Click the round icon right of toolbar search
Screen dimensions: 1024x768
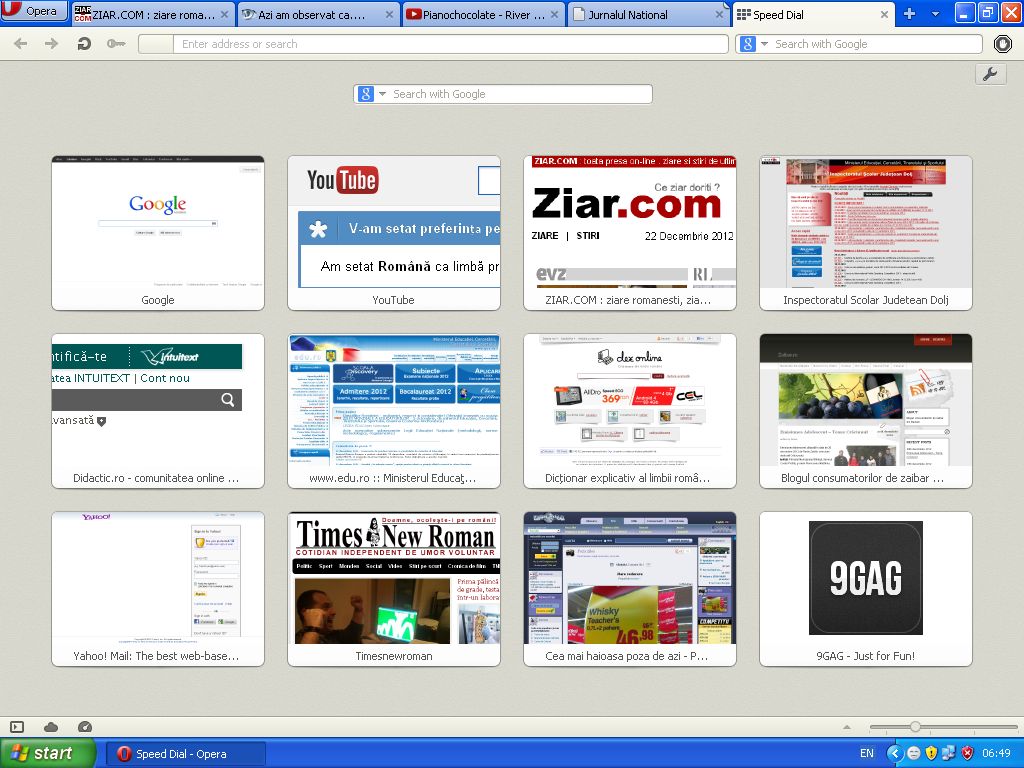(x=1002, y=44)
